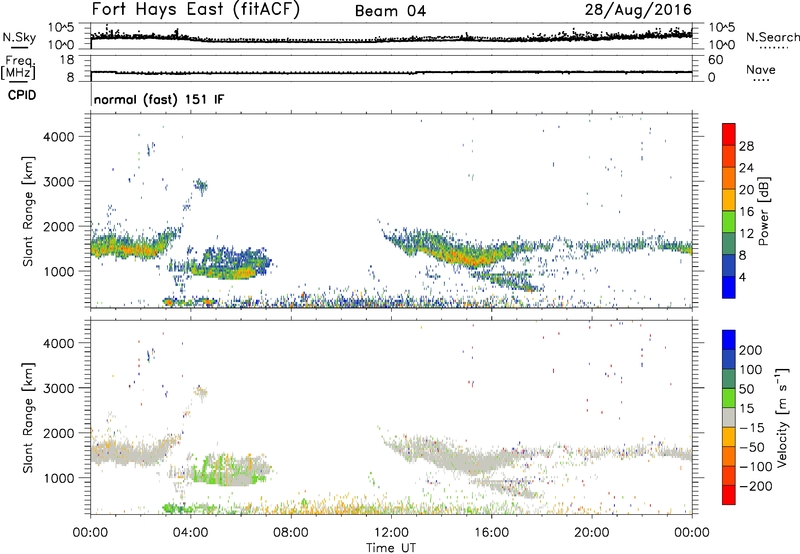
Task: Click the 'Freq. [MHz]' axis label
Action: pyautogui.click(x=18, y=67)
